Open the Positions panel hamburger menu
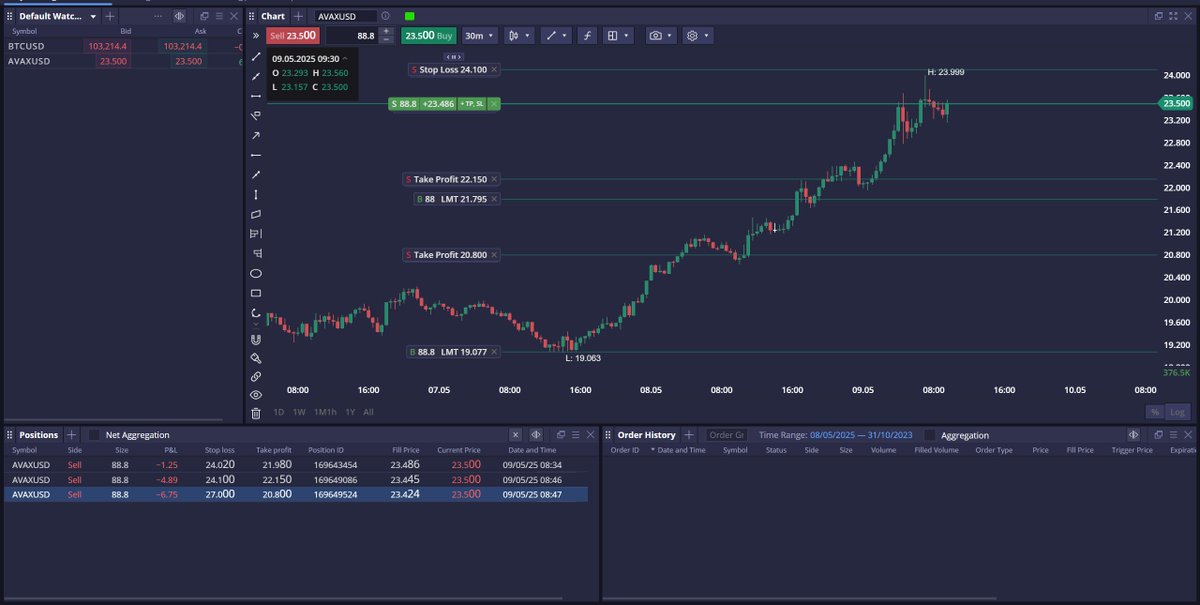 tap(576, 435)
